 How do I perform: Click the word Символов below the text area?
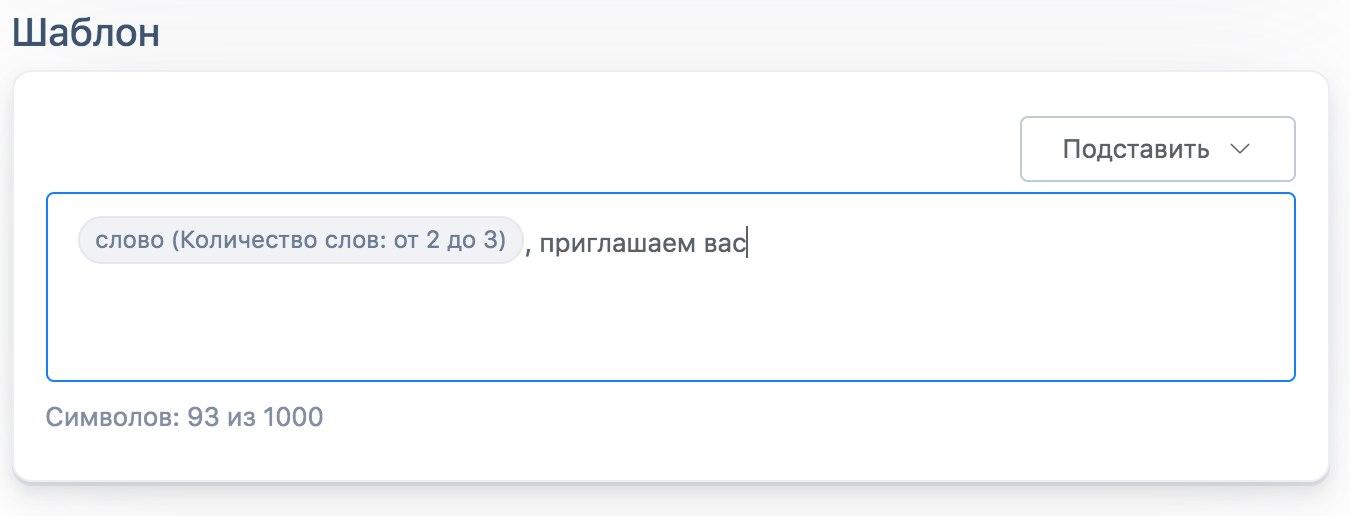[112, 416]
